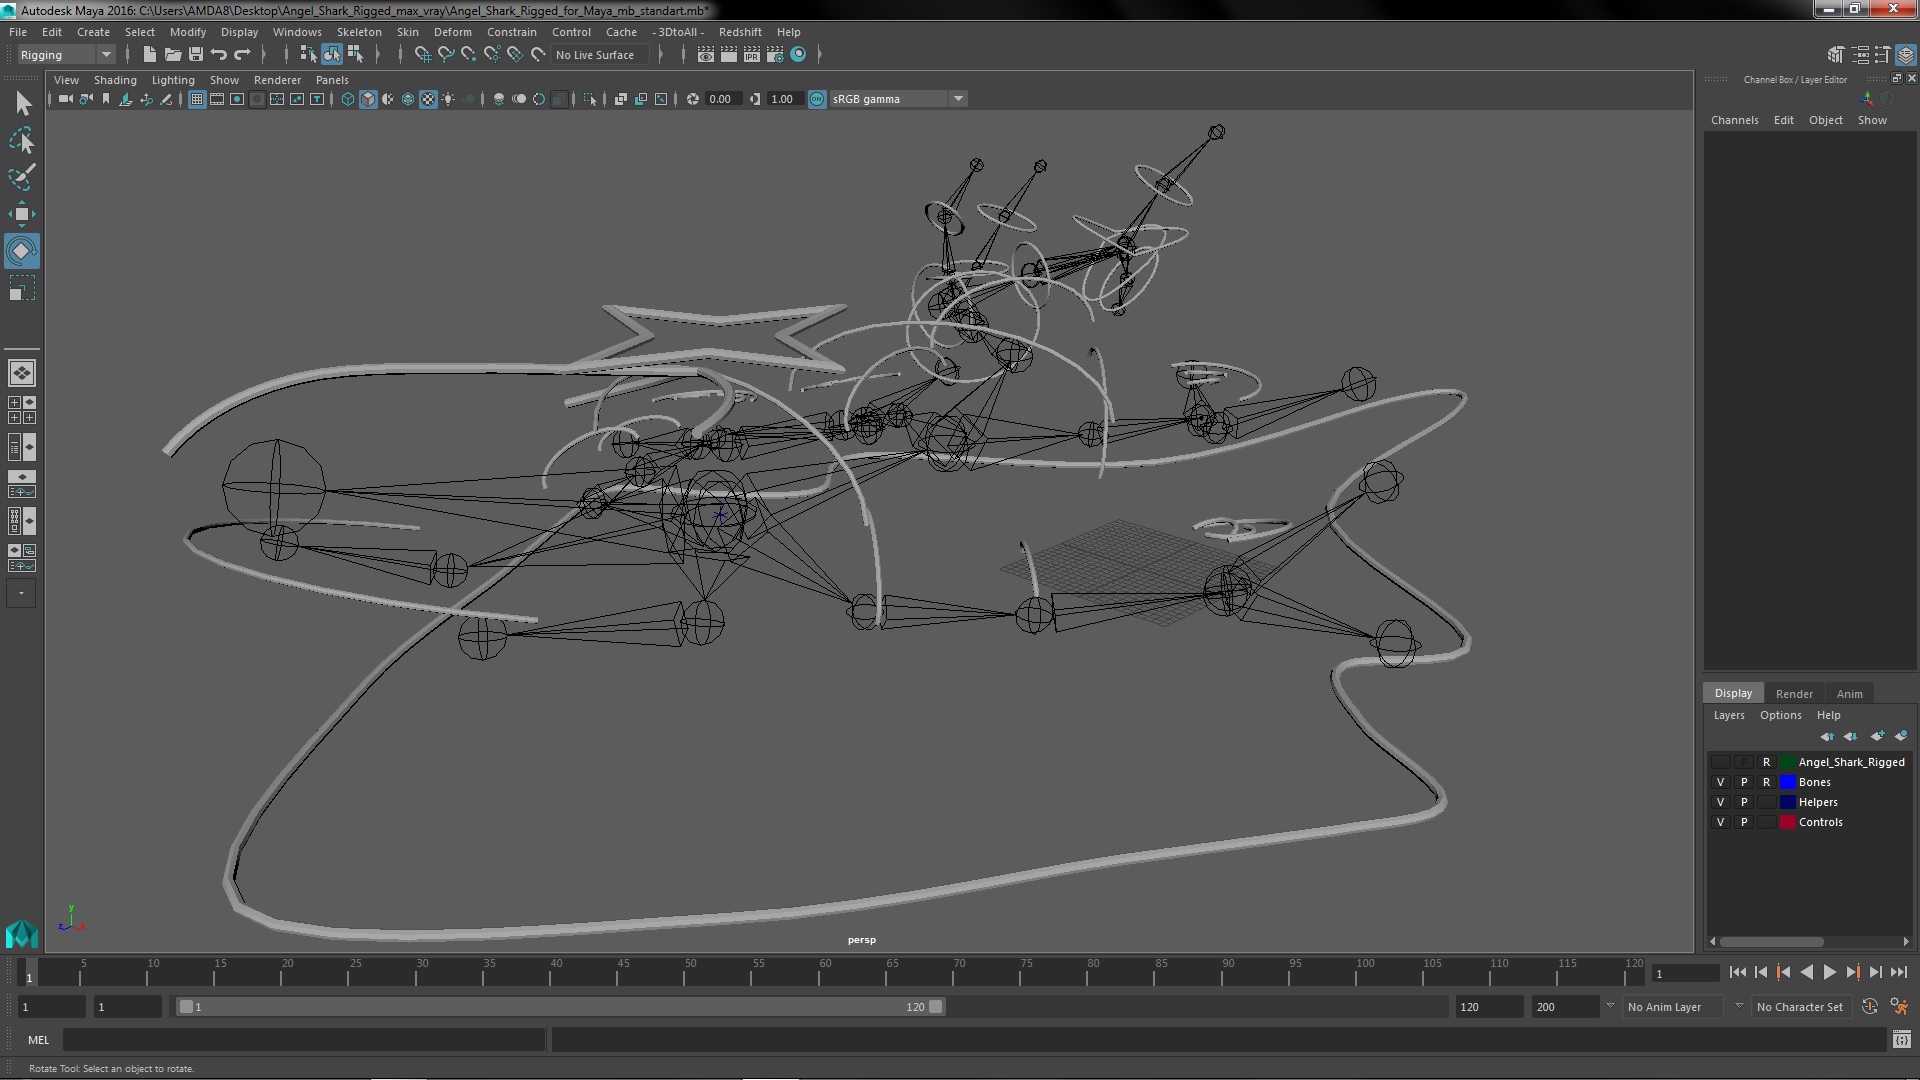1920x1080 pixels.
Task: Open the Deform menu
Action: tap(452, 32)
